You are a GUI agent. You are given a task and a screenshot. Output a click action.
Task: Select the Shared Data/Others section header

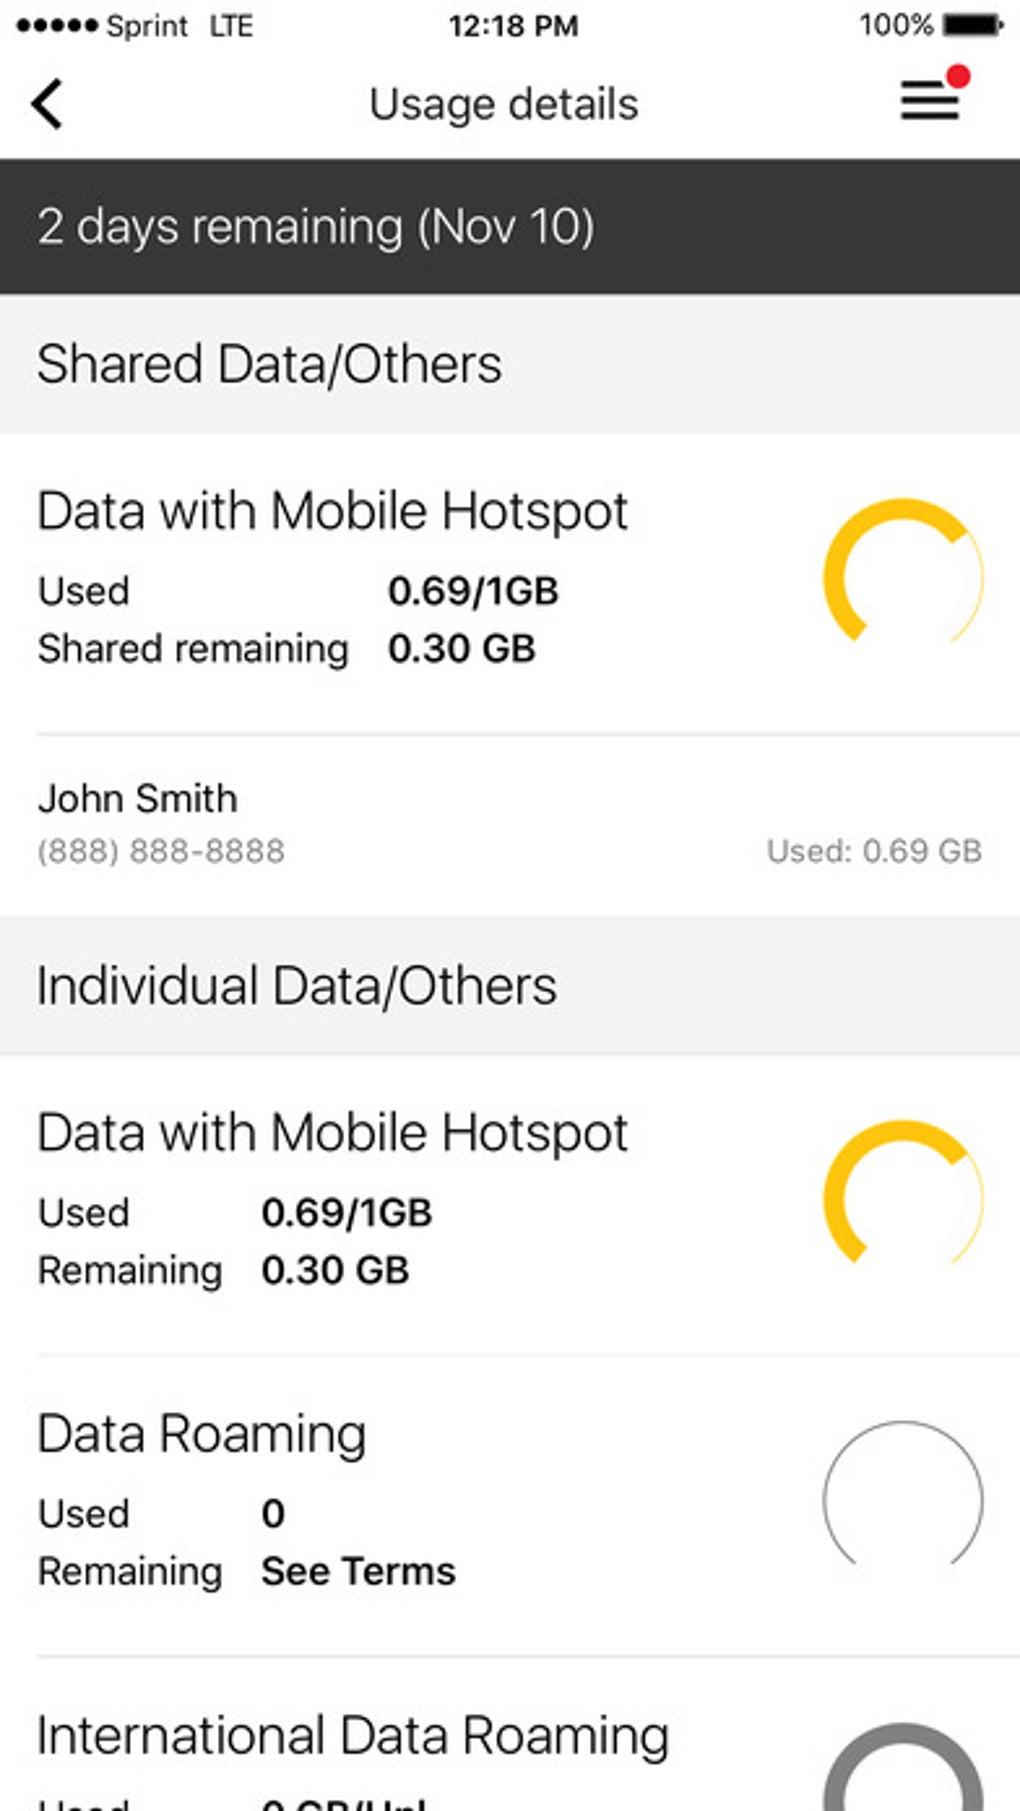(270, 364)
